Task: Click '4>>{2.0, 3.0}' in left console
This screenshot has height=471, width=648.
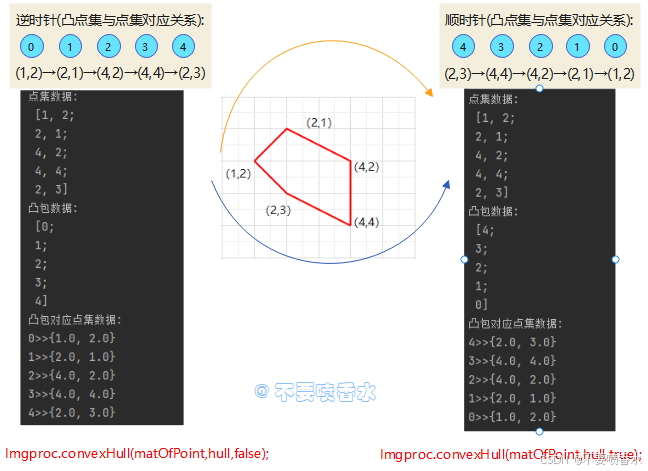Action: pyautogui.click(x=71, y=412)
